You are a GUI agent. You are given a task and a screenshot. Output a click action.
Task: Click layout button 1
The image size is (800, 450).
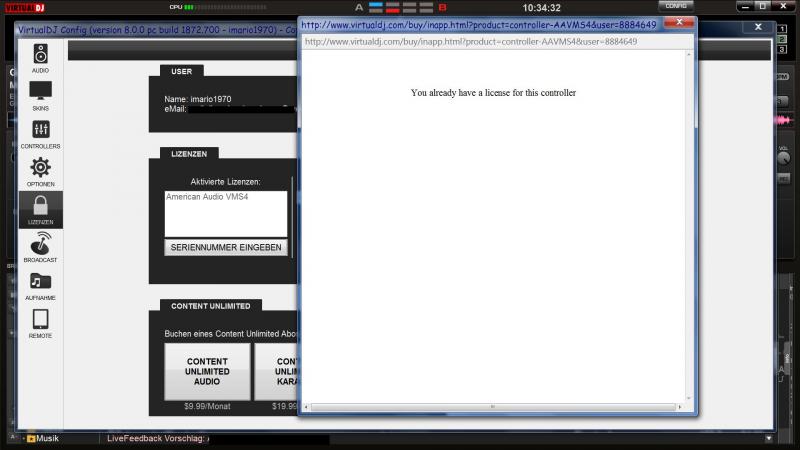[782, 29]
